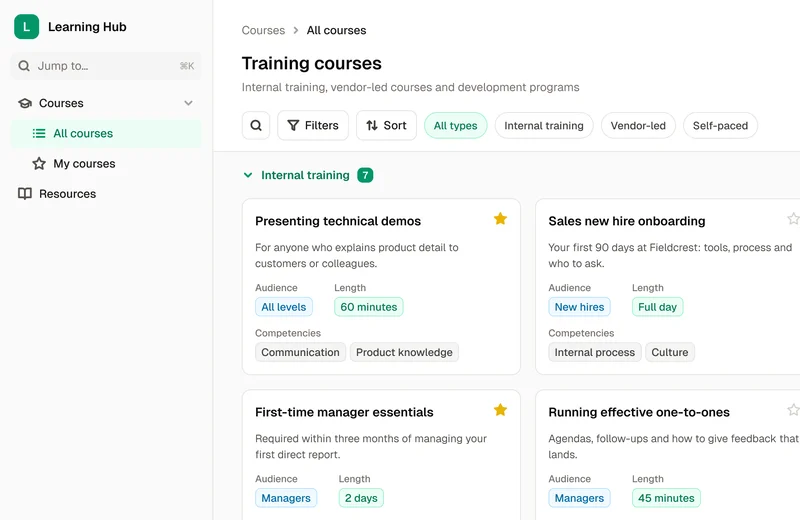Click the Filters funnel icon
Screen dimensions: 800x520
click(293, 126)
